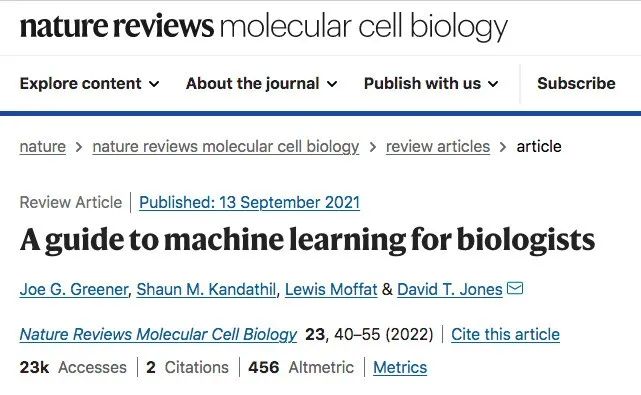This screenshot has height=395, width=641.
Task: Click the article title heading
Action: point(307,240)
